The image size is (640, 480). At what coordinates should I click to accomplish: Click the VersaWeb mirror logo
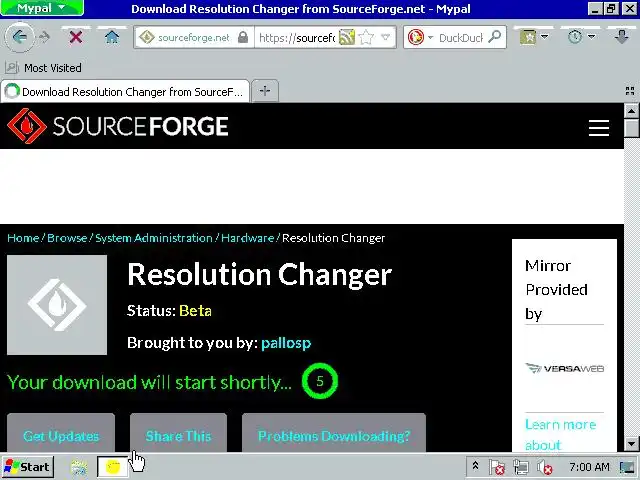coord(564,369)
